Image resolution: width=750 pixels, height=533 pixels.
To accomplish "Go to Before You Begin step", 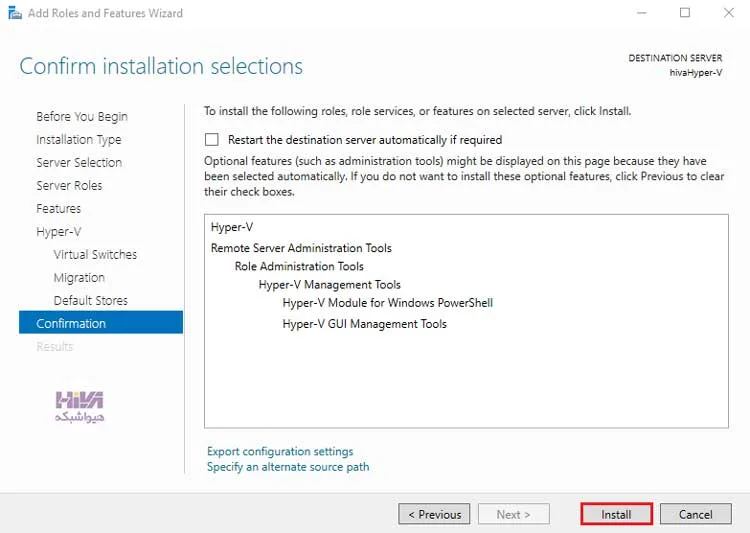I will click(82, 116).
